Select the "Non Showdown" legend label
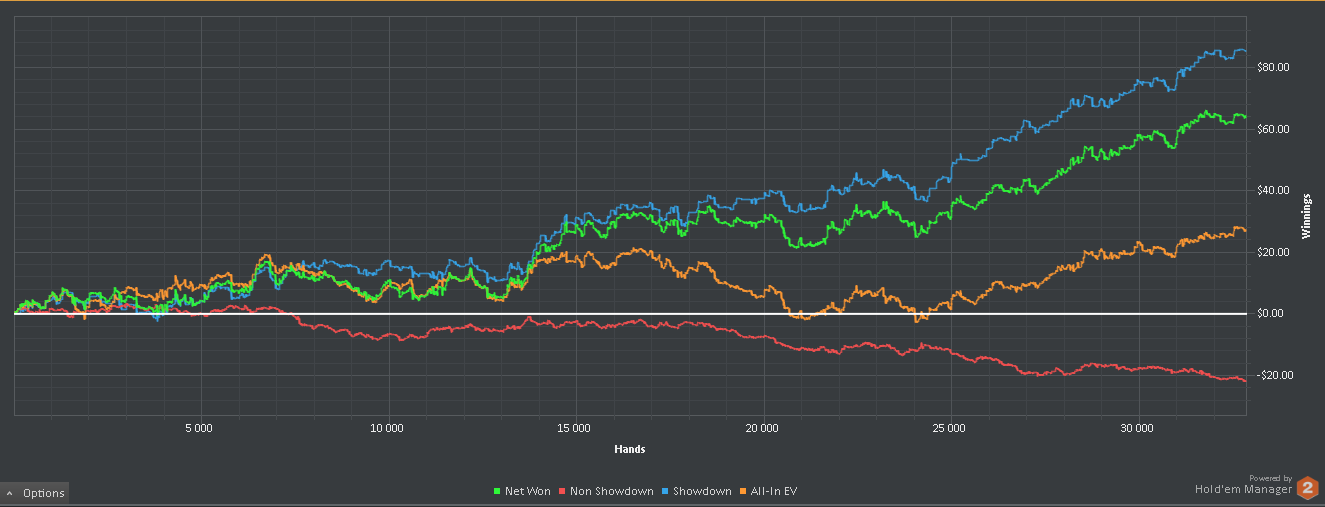The width and height of the screenshot is (1325, 507). point(612,492)
